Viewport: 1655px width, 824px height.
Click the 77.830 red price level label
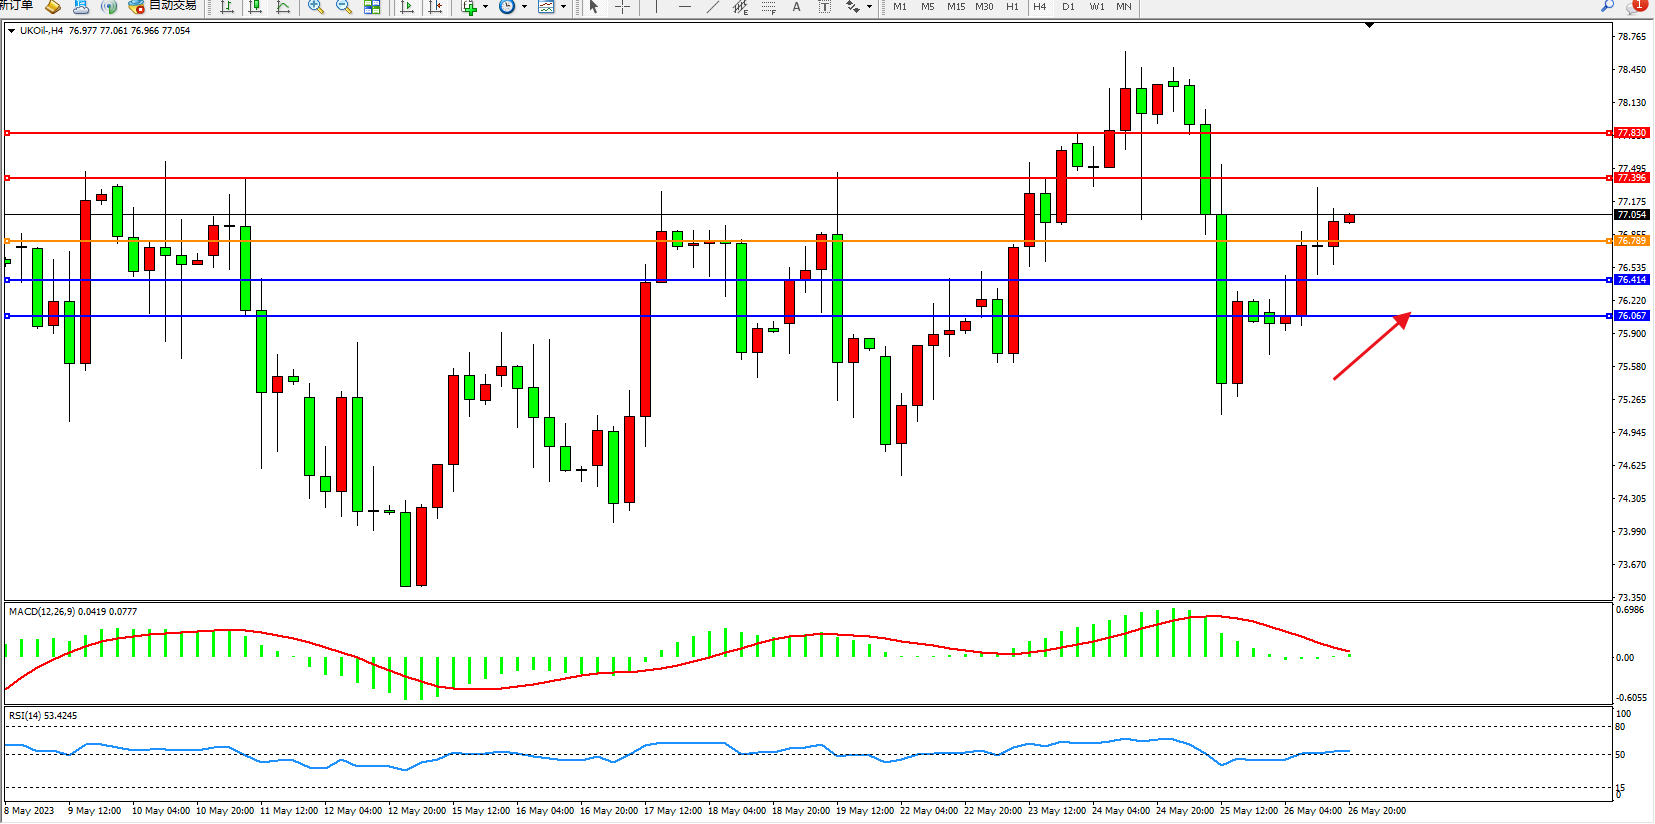click(x=1631, y=133)
